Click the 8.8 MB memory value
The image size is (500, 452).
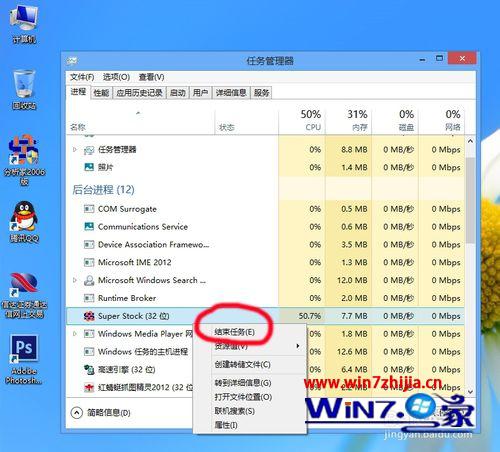354,150
